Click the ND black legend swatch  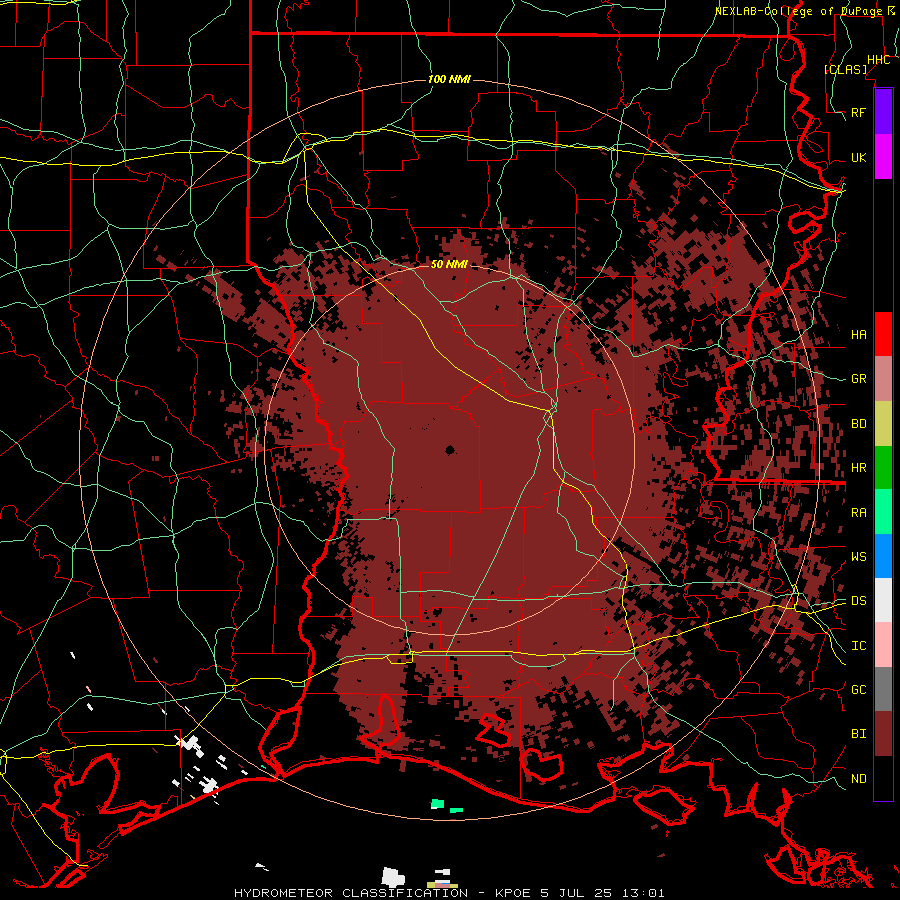pyautogui.click(x=883, y=778)
